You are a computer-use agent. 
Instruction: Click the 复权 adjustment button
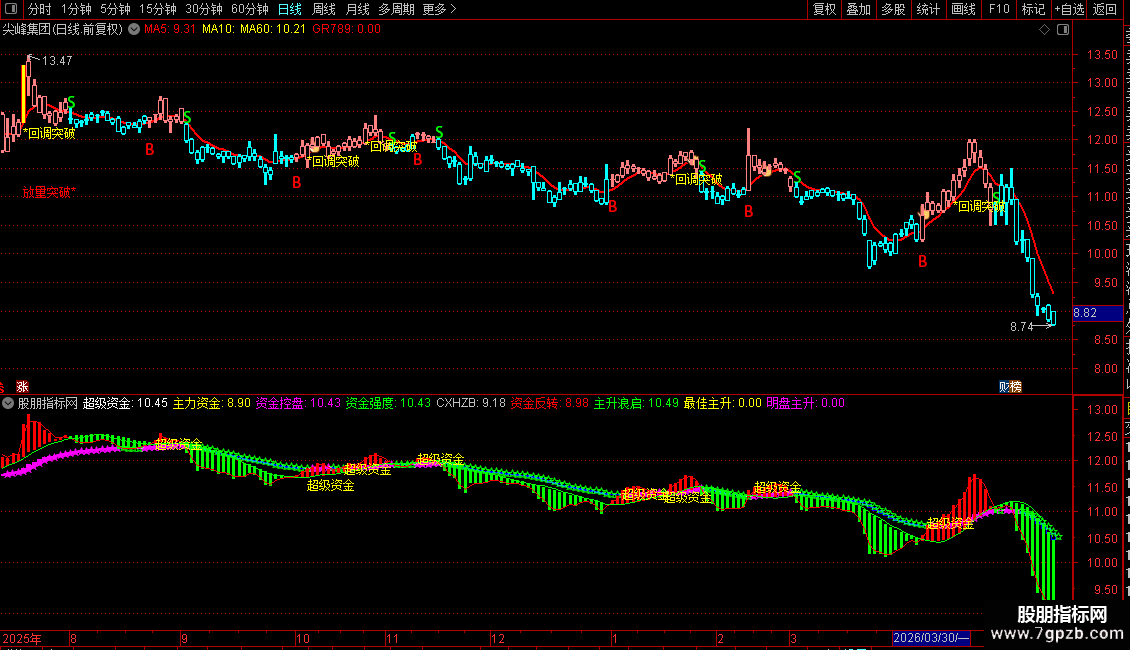click(x=824, y=9)
